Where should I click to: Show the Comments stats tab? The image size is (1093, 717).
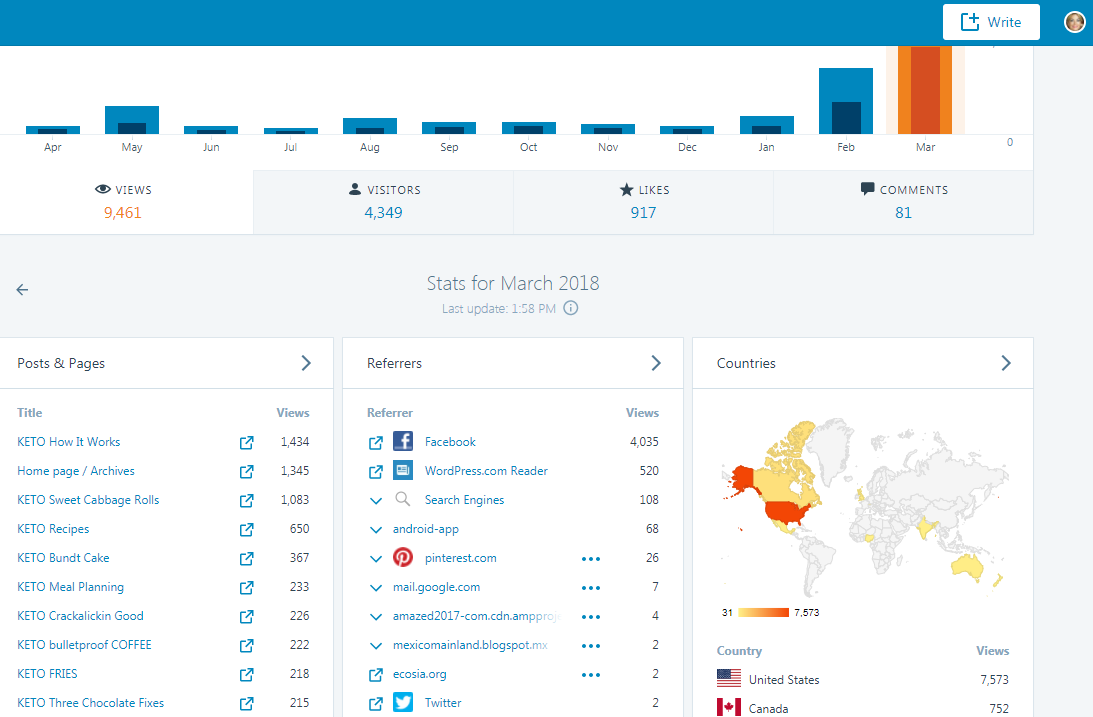click(x=903, y=201)
